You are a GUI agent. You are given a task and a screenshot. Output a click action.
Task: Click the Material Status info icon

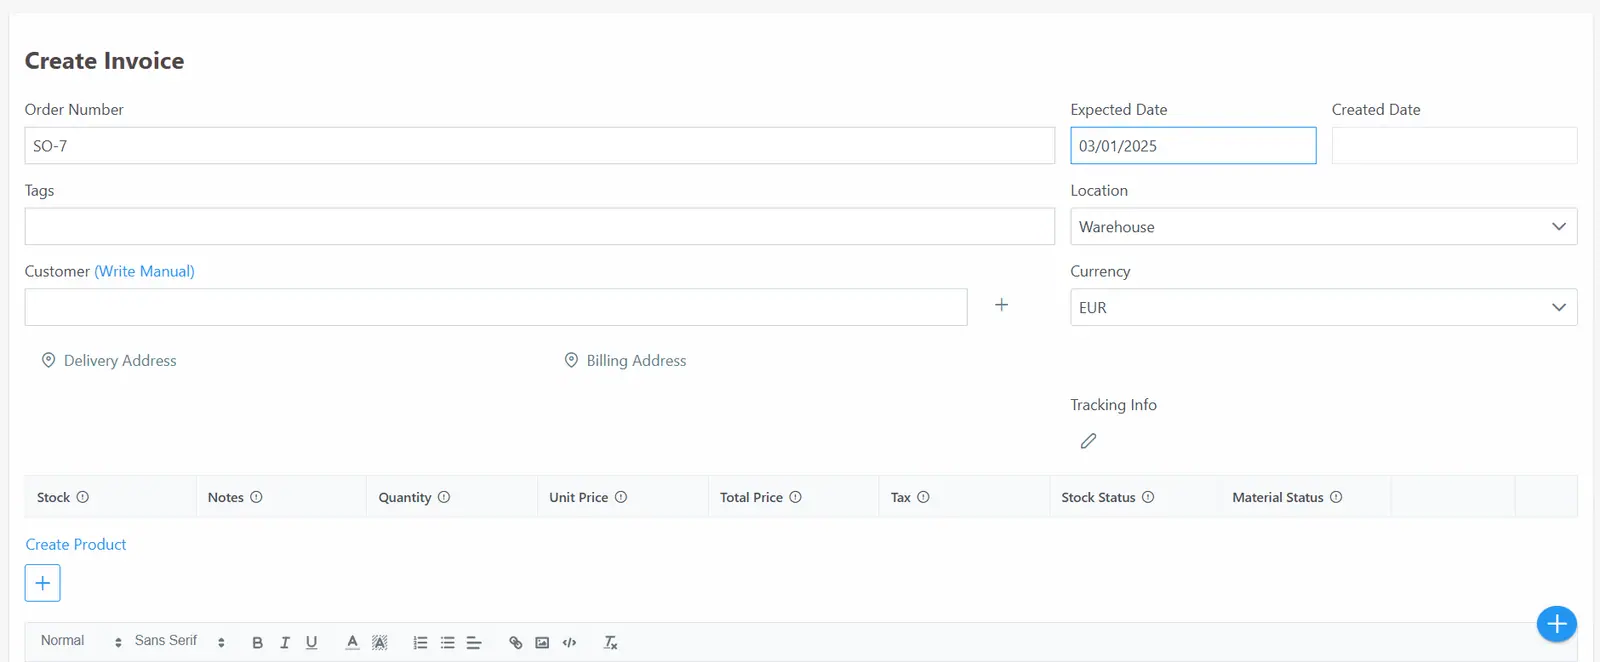click(x=1336, y=497)
